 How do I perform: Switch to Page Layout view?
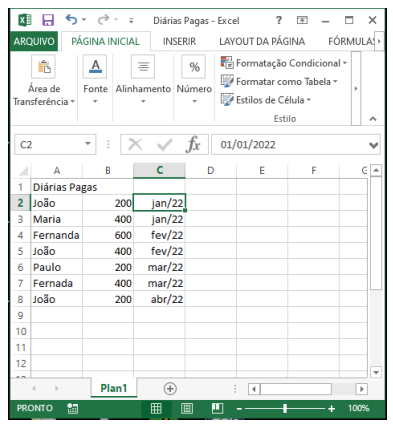[x=187, y=408]
